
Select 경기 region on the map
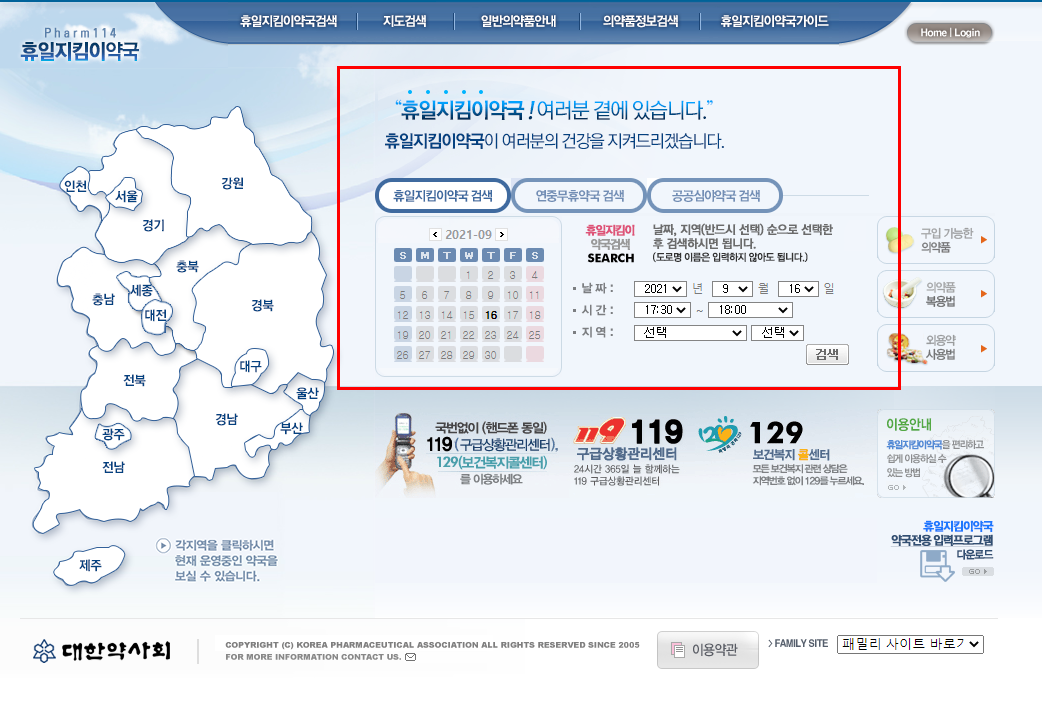[154, 225]
